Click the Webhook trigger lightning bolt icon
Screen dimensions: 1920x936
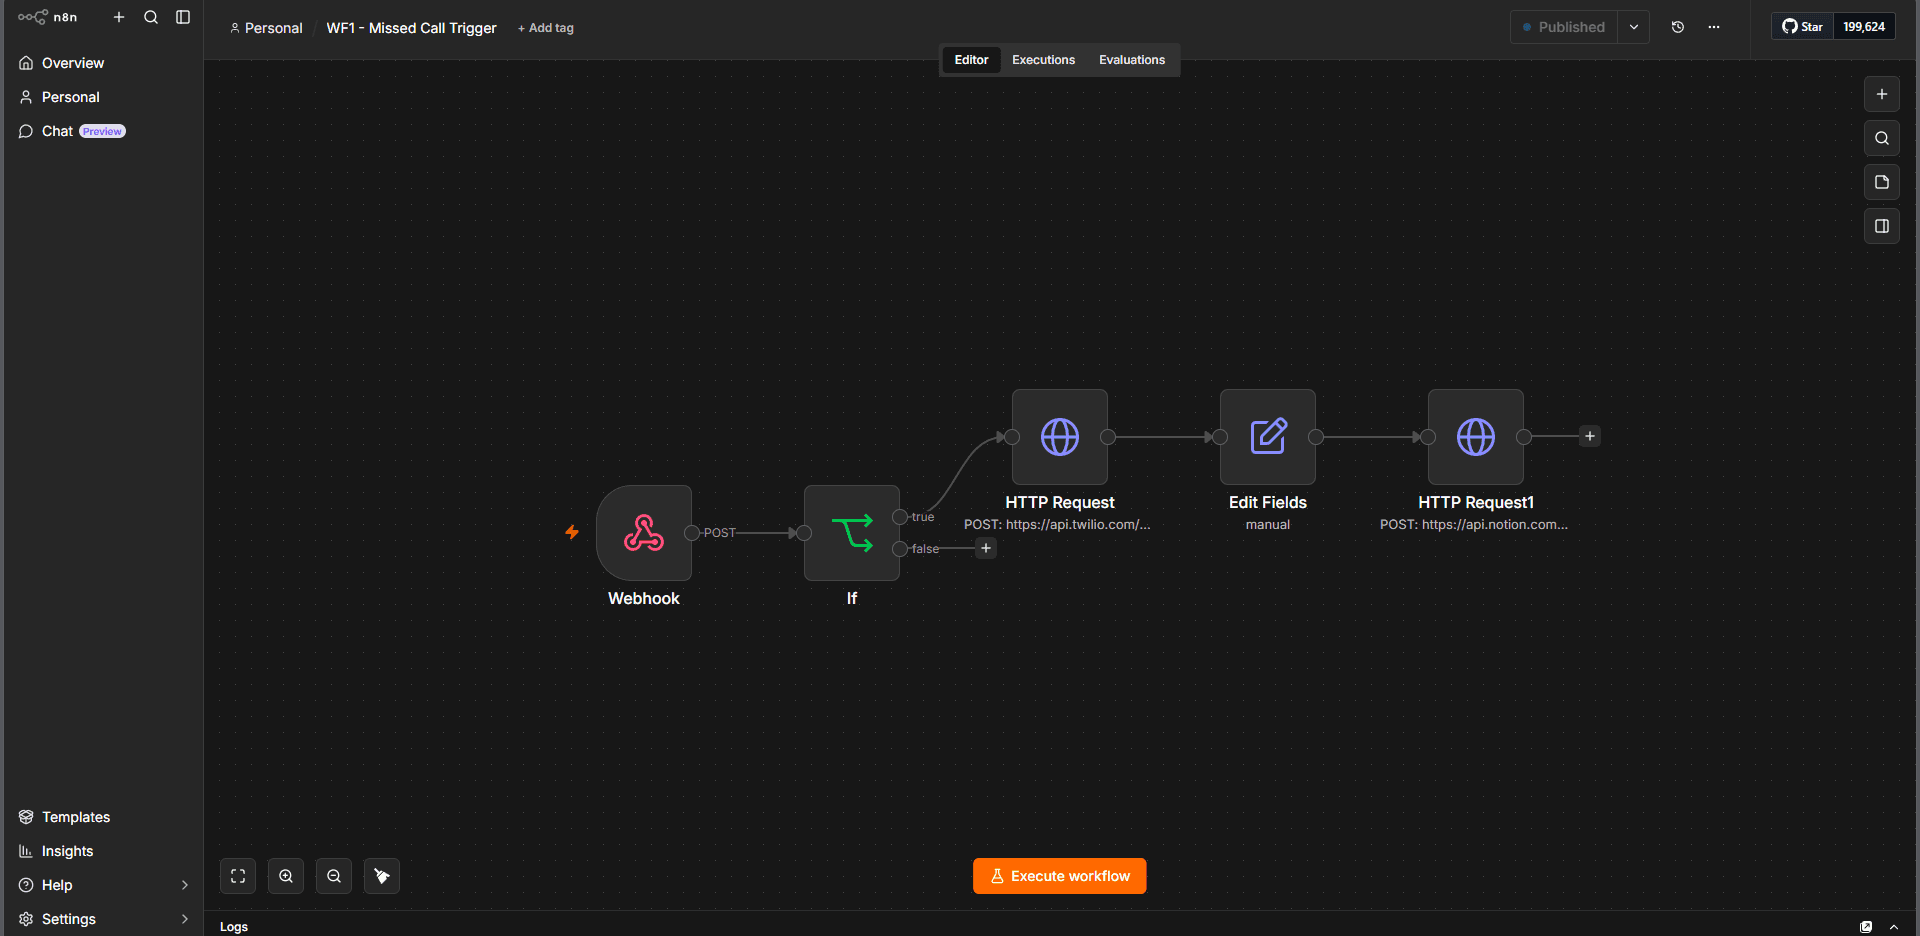click(572, 532)
